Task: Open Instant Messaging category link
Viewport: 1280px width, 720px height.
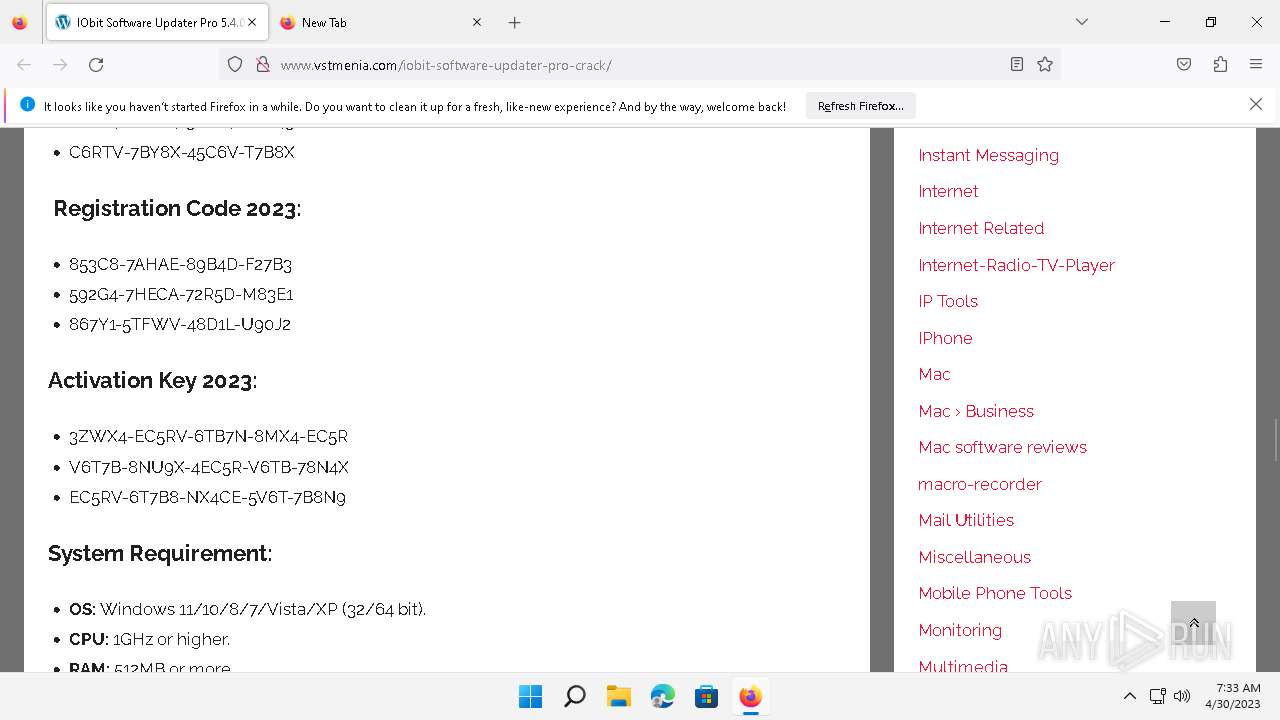Action: tap(988, 155)
